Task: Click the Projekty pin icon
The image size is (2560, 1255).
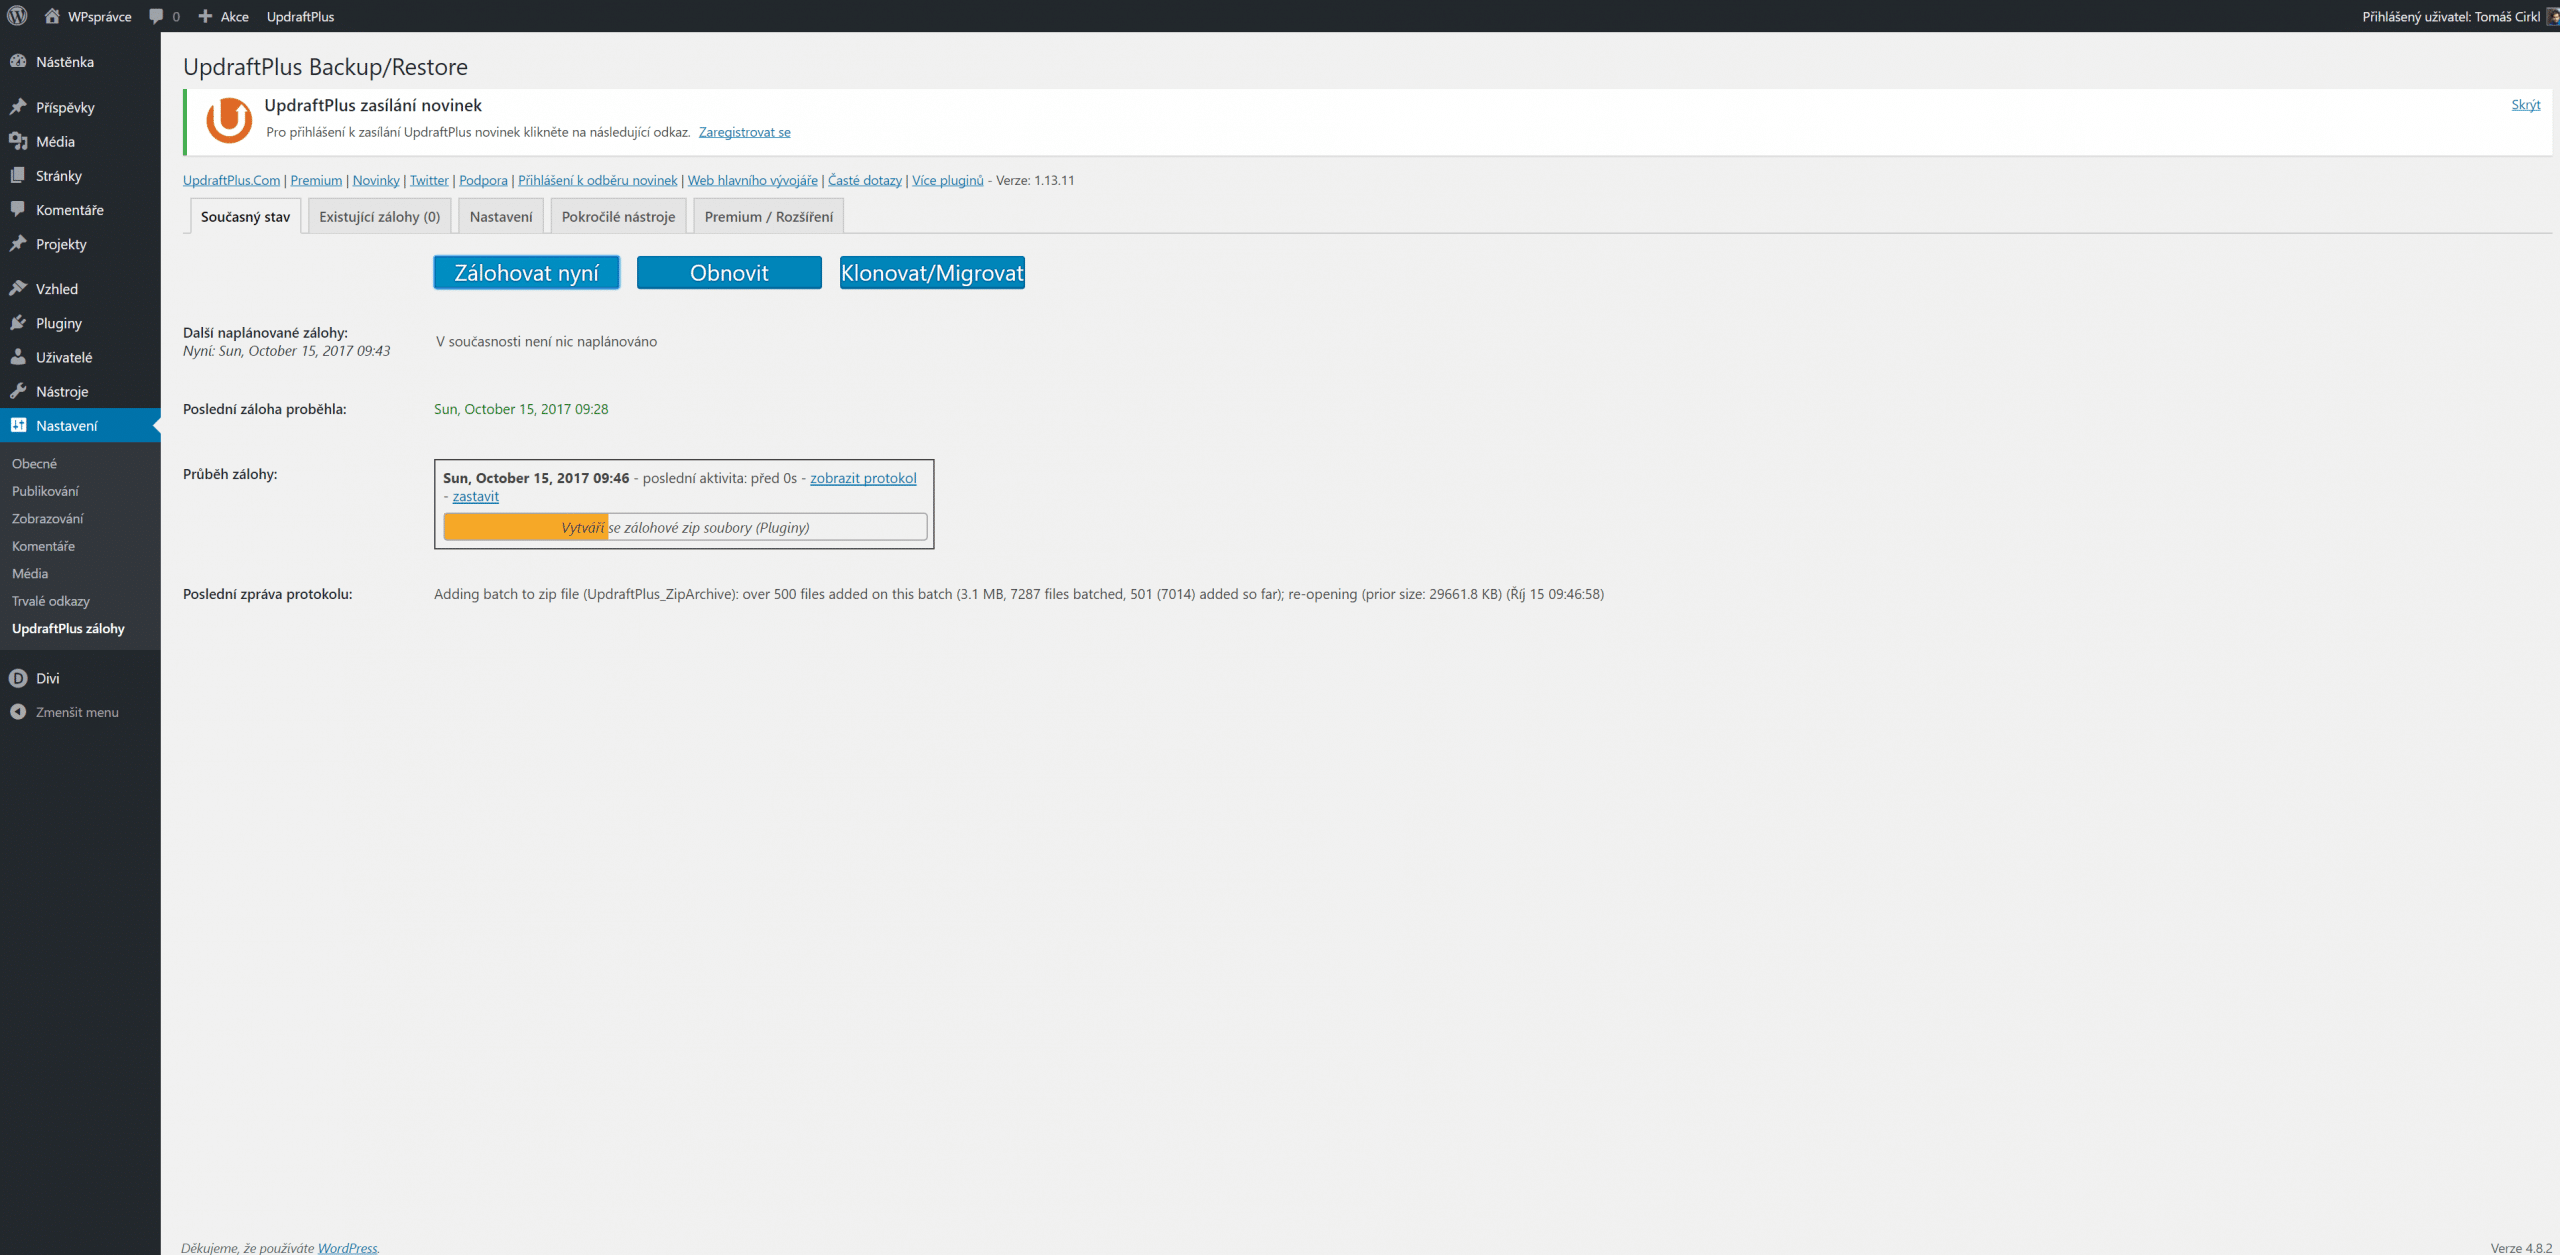Action: coord(18,244)
